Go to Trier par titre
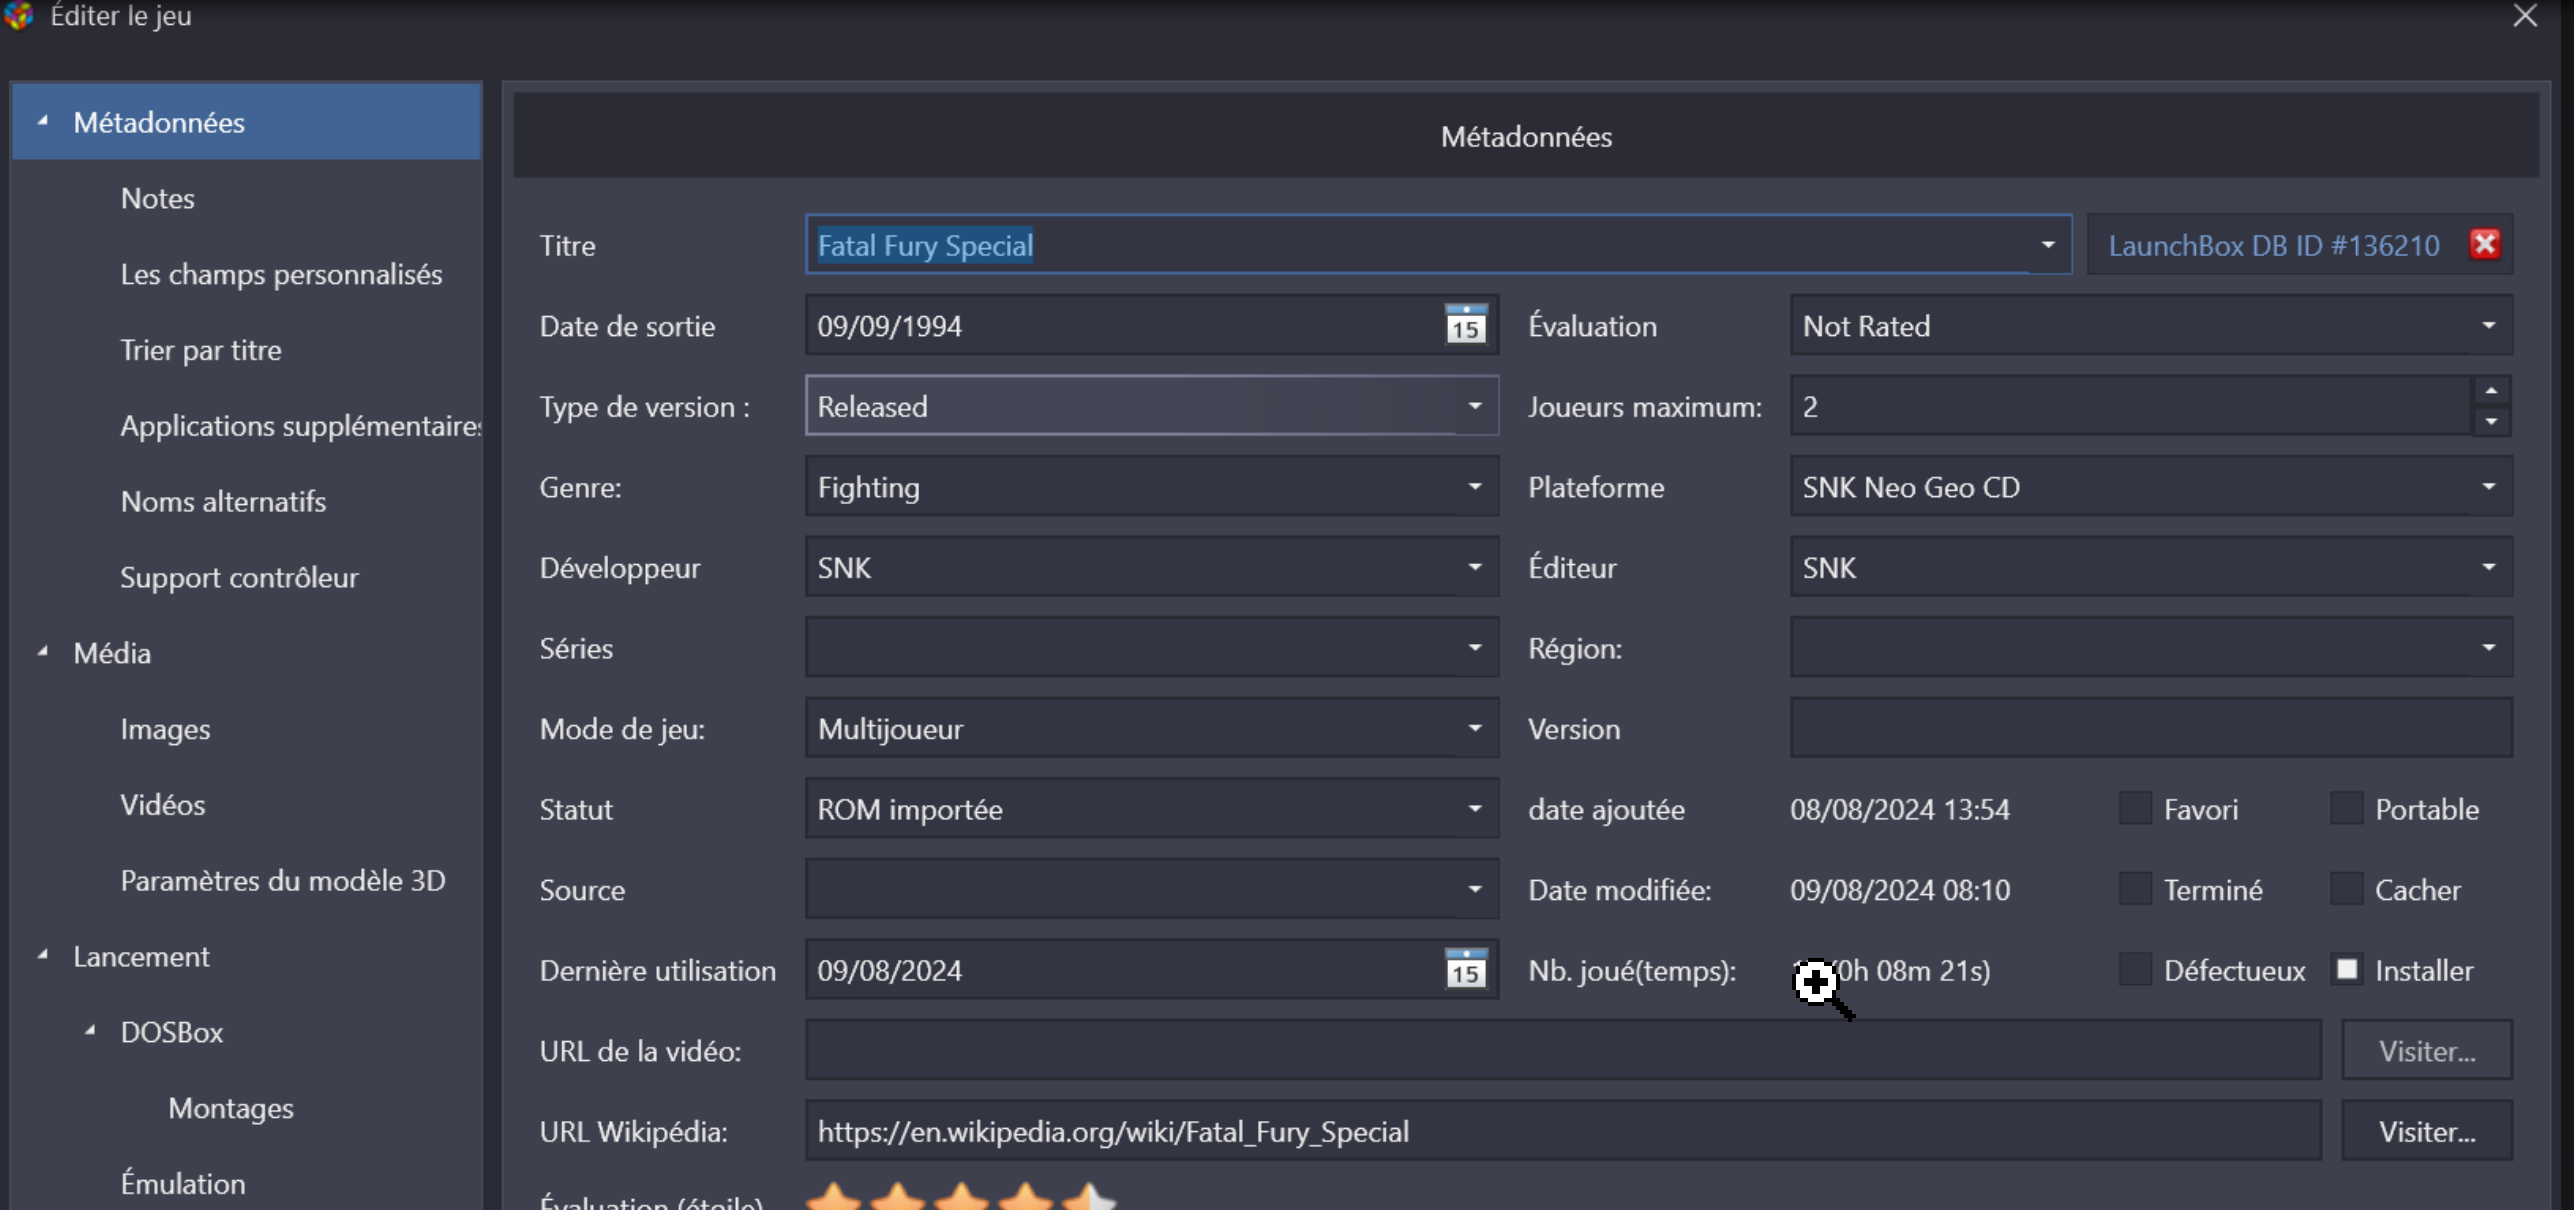The width and height of the screenshot is (2574, 1210). click(x=201, y=350)
